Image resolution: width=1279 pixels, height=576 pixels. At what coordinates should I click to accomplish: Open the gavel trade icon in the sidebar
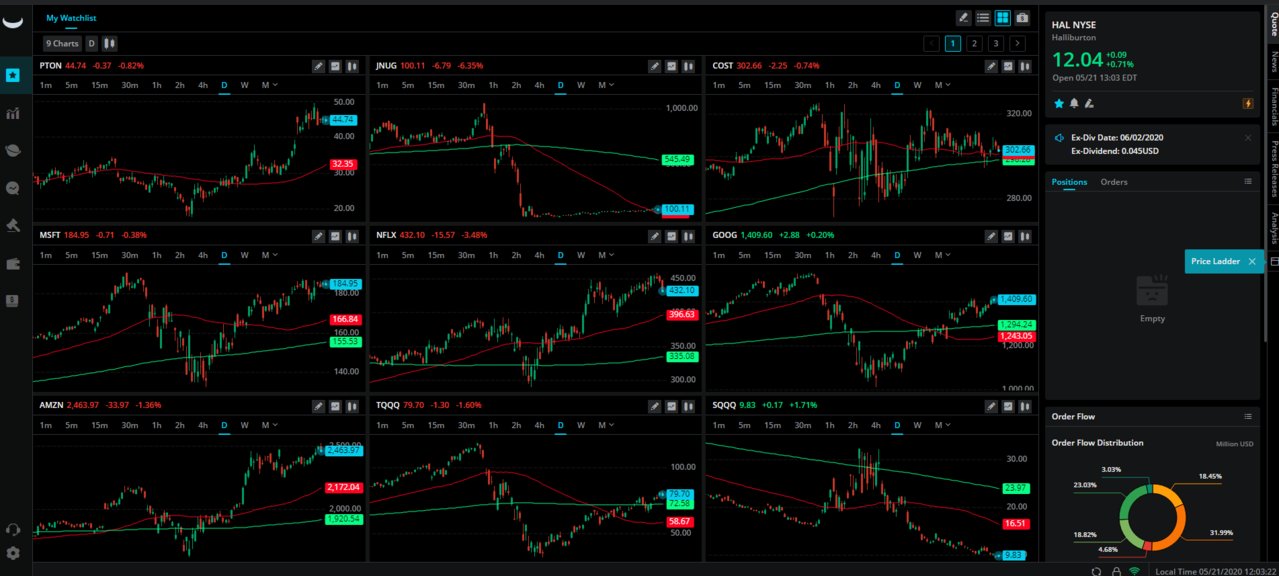pyautogui.click(x=13, y=225)
